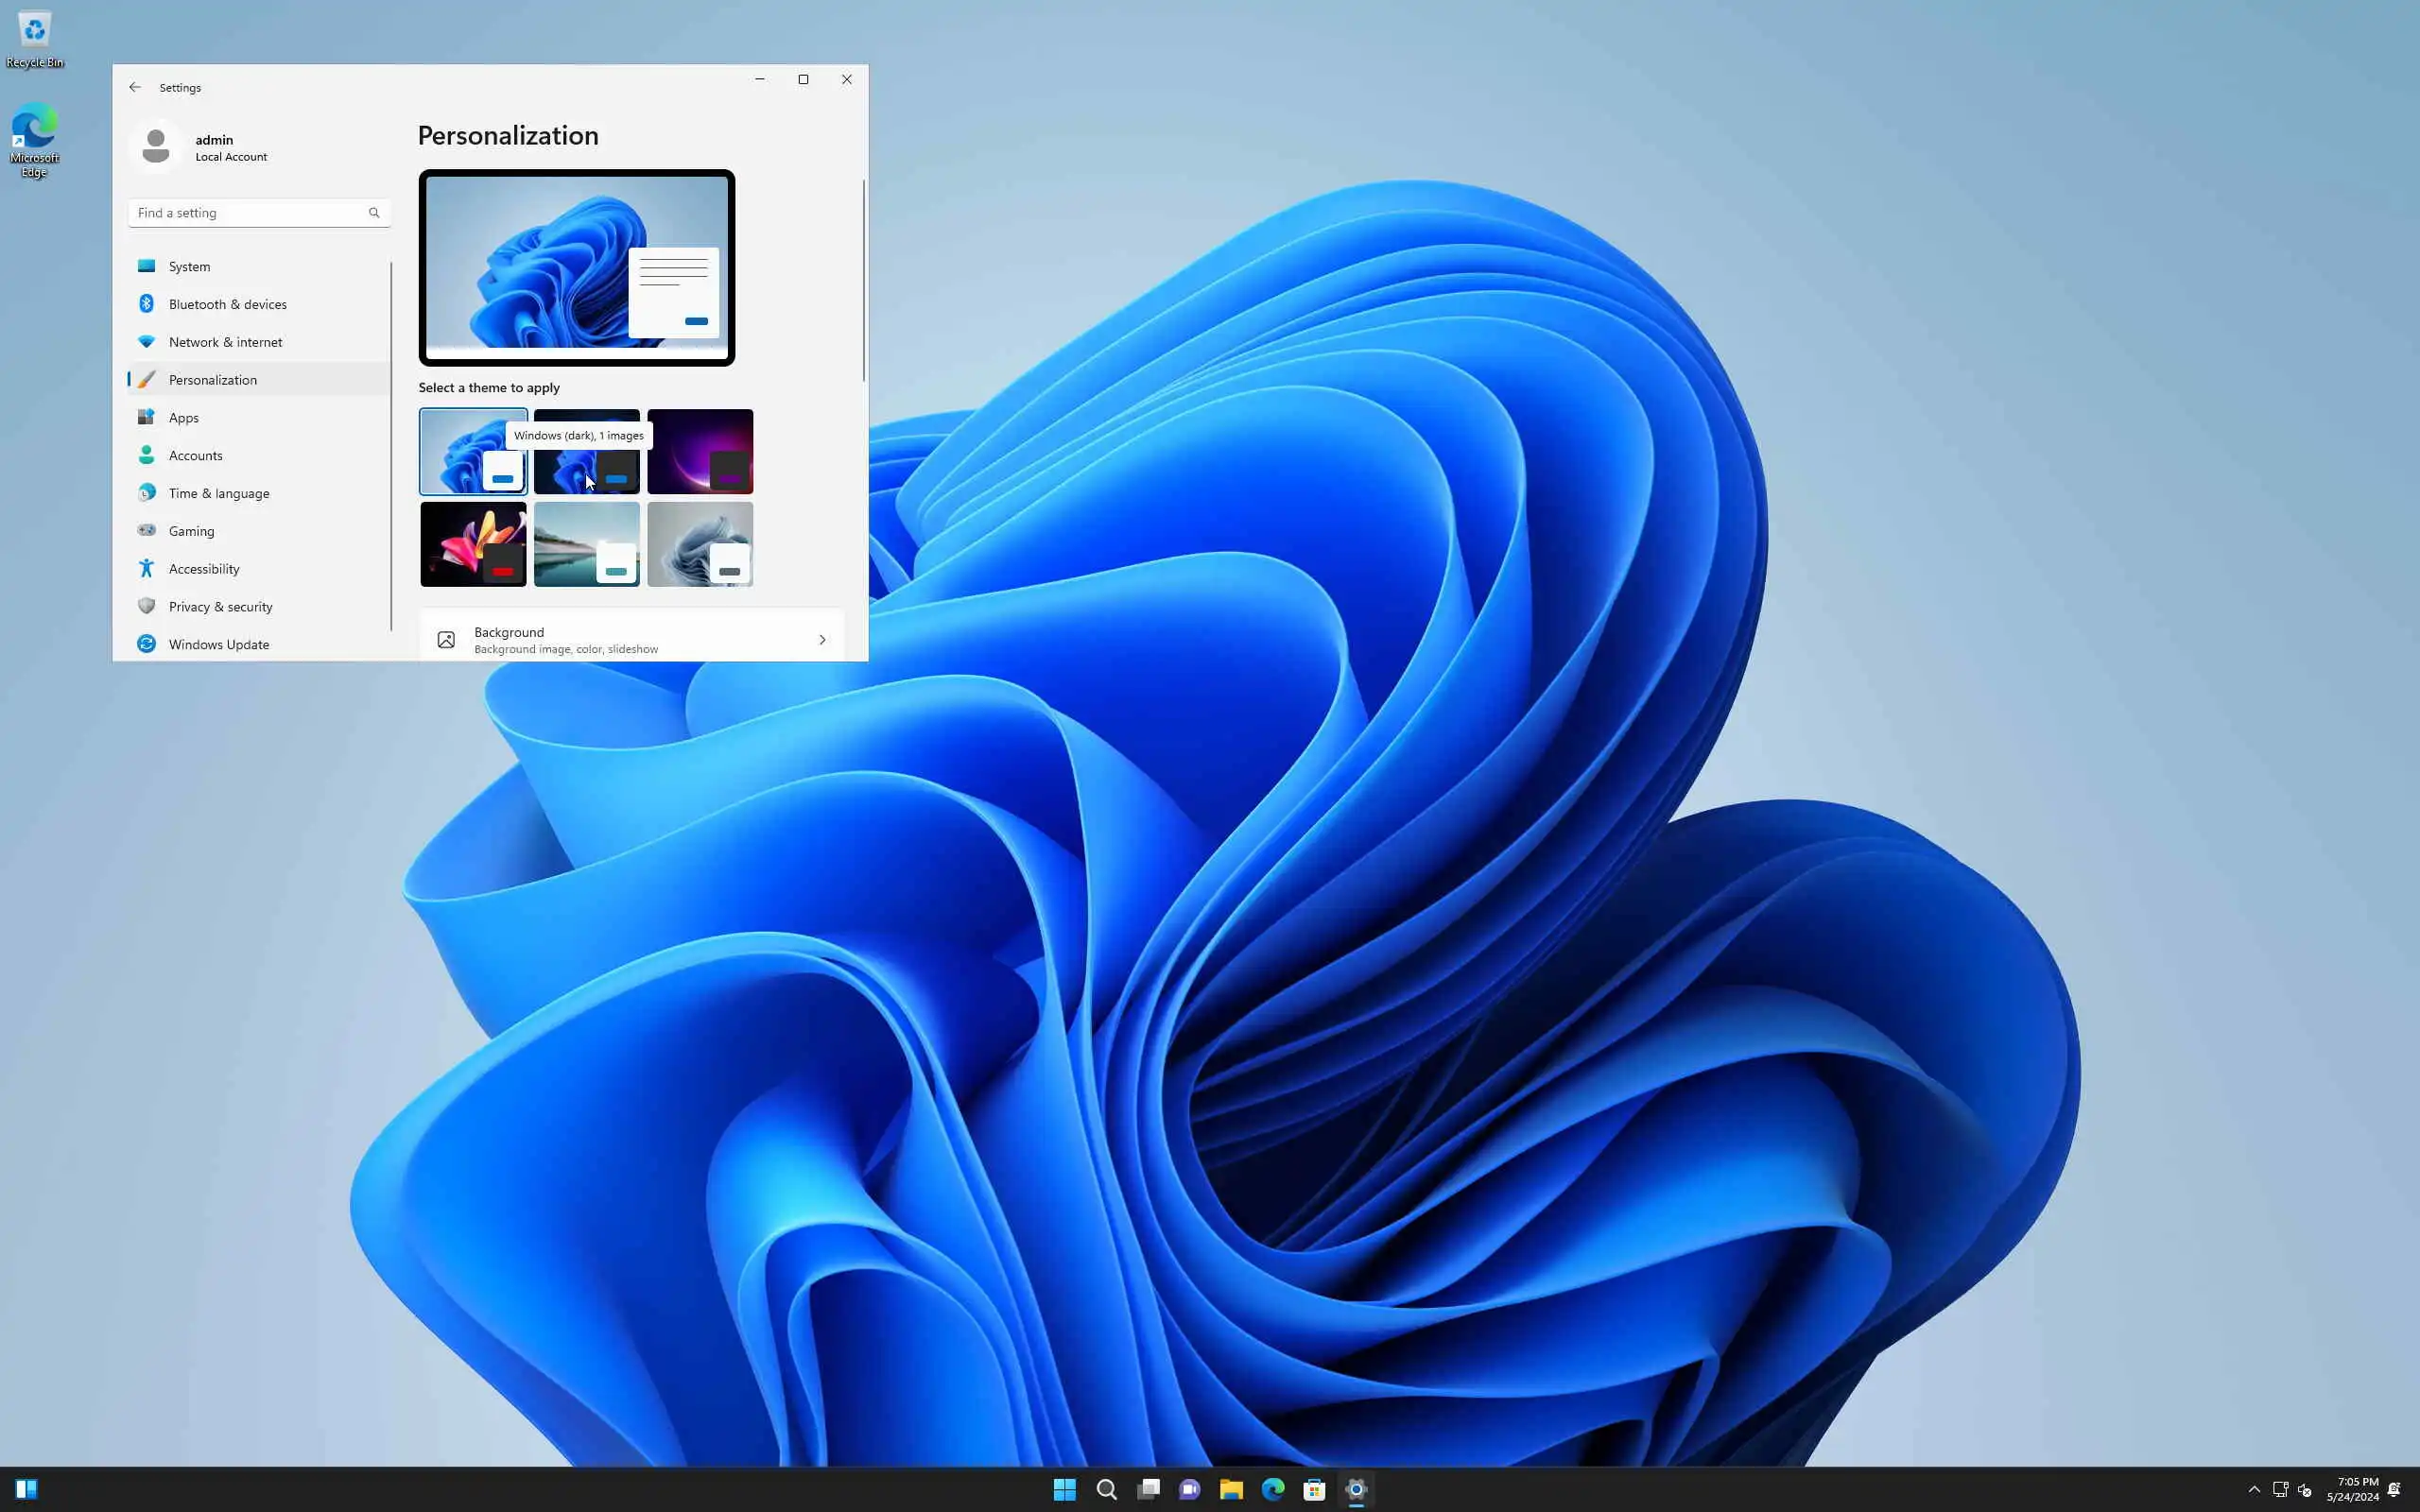Open Microsoft Store from taskbar

pos(1314,1489)
